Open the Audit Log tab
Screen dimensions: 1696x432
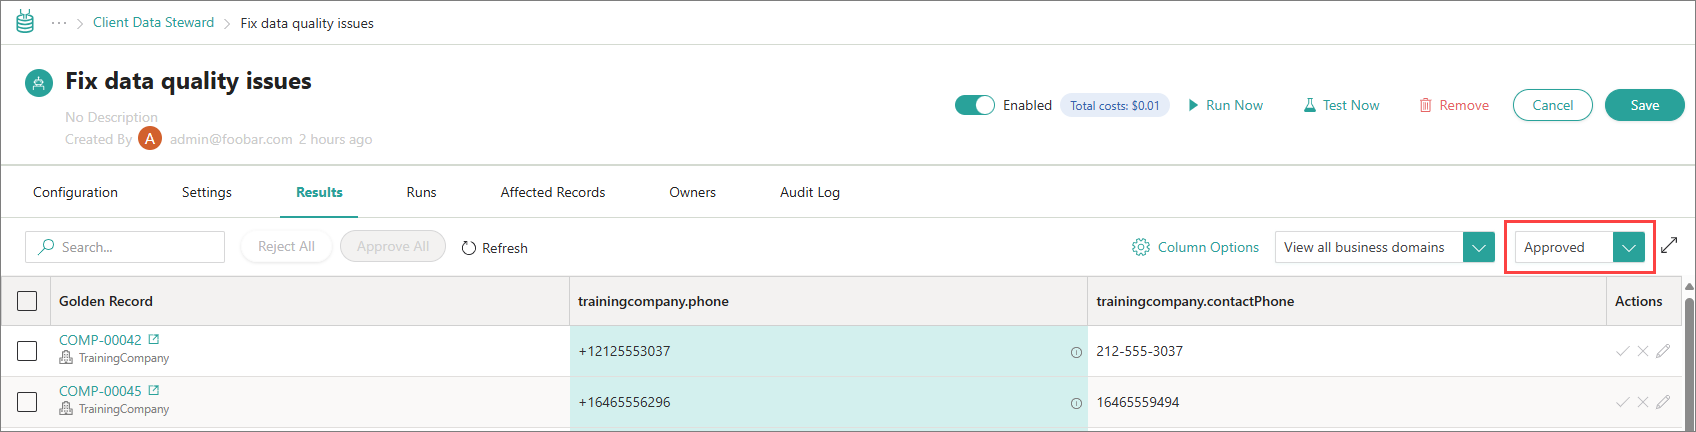pos(809,192)
